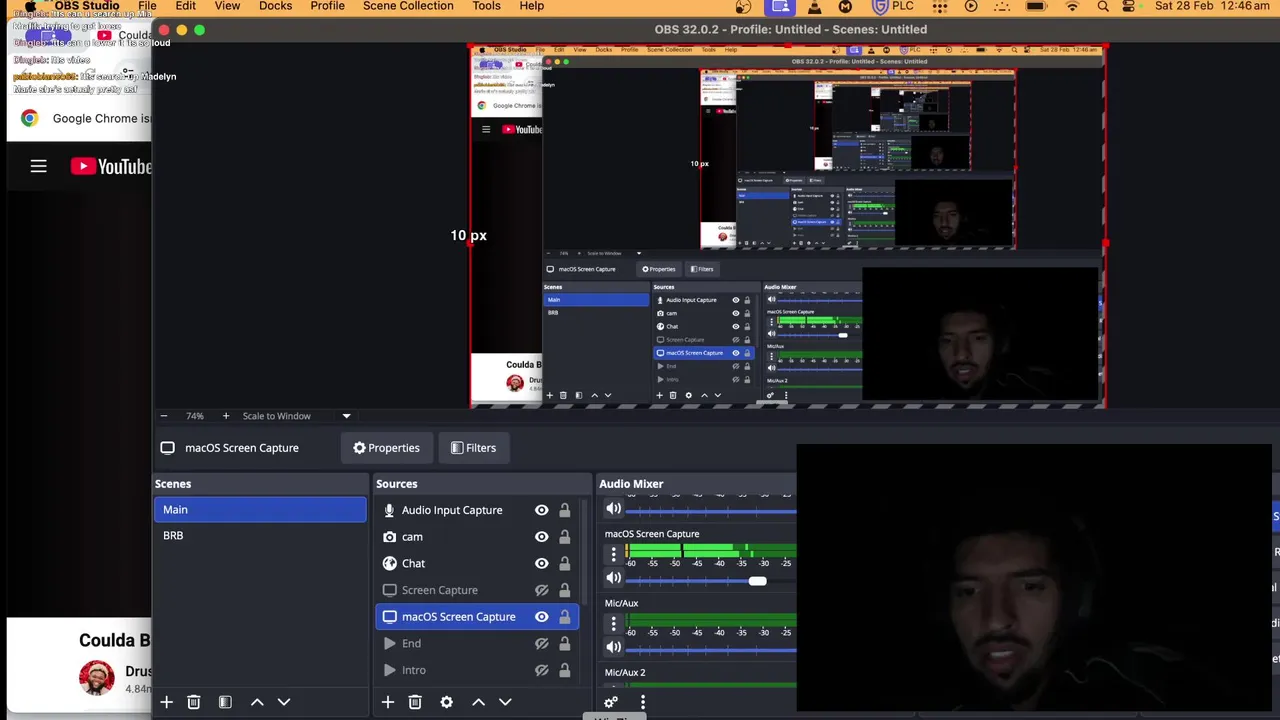Lock the macOS Screen Capture source
The width and height of the screenshot is (1280, 720).
564,617
